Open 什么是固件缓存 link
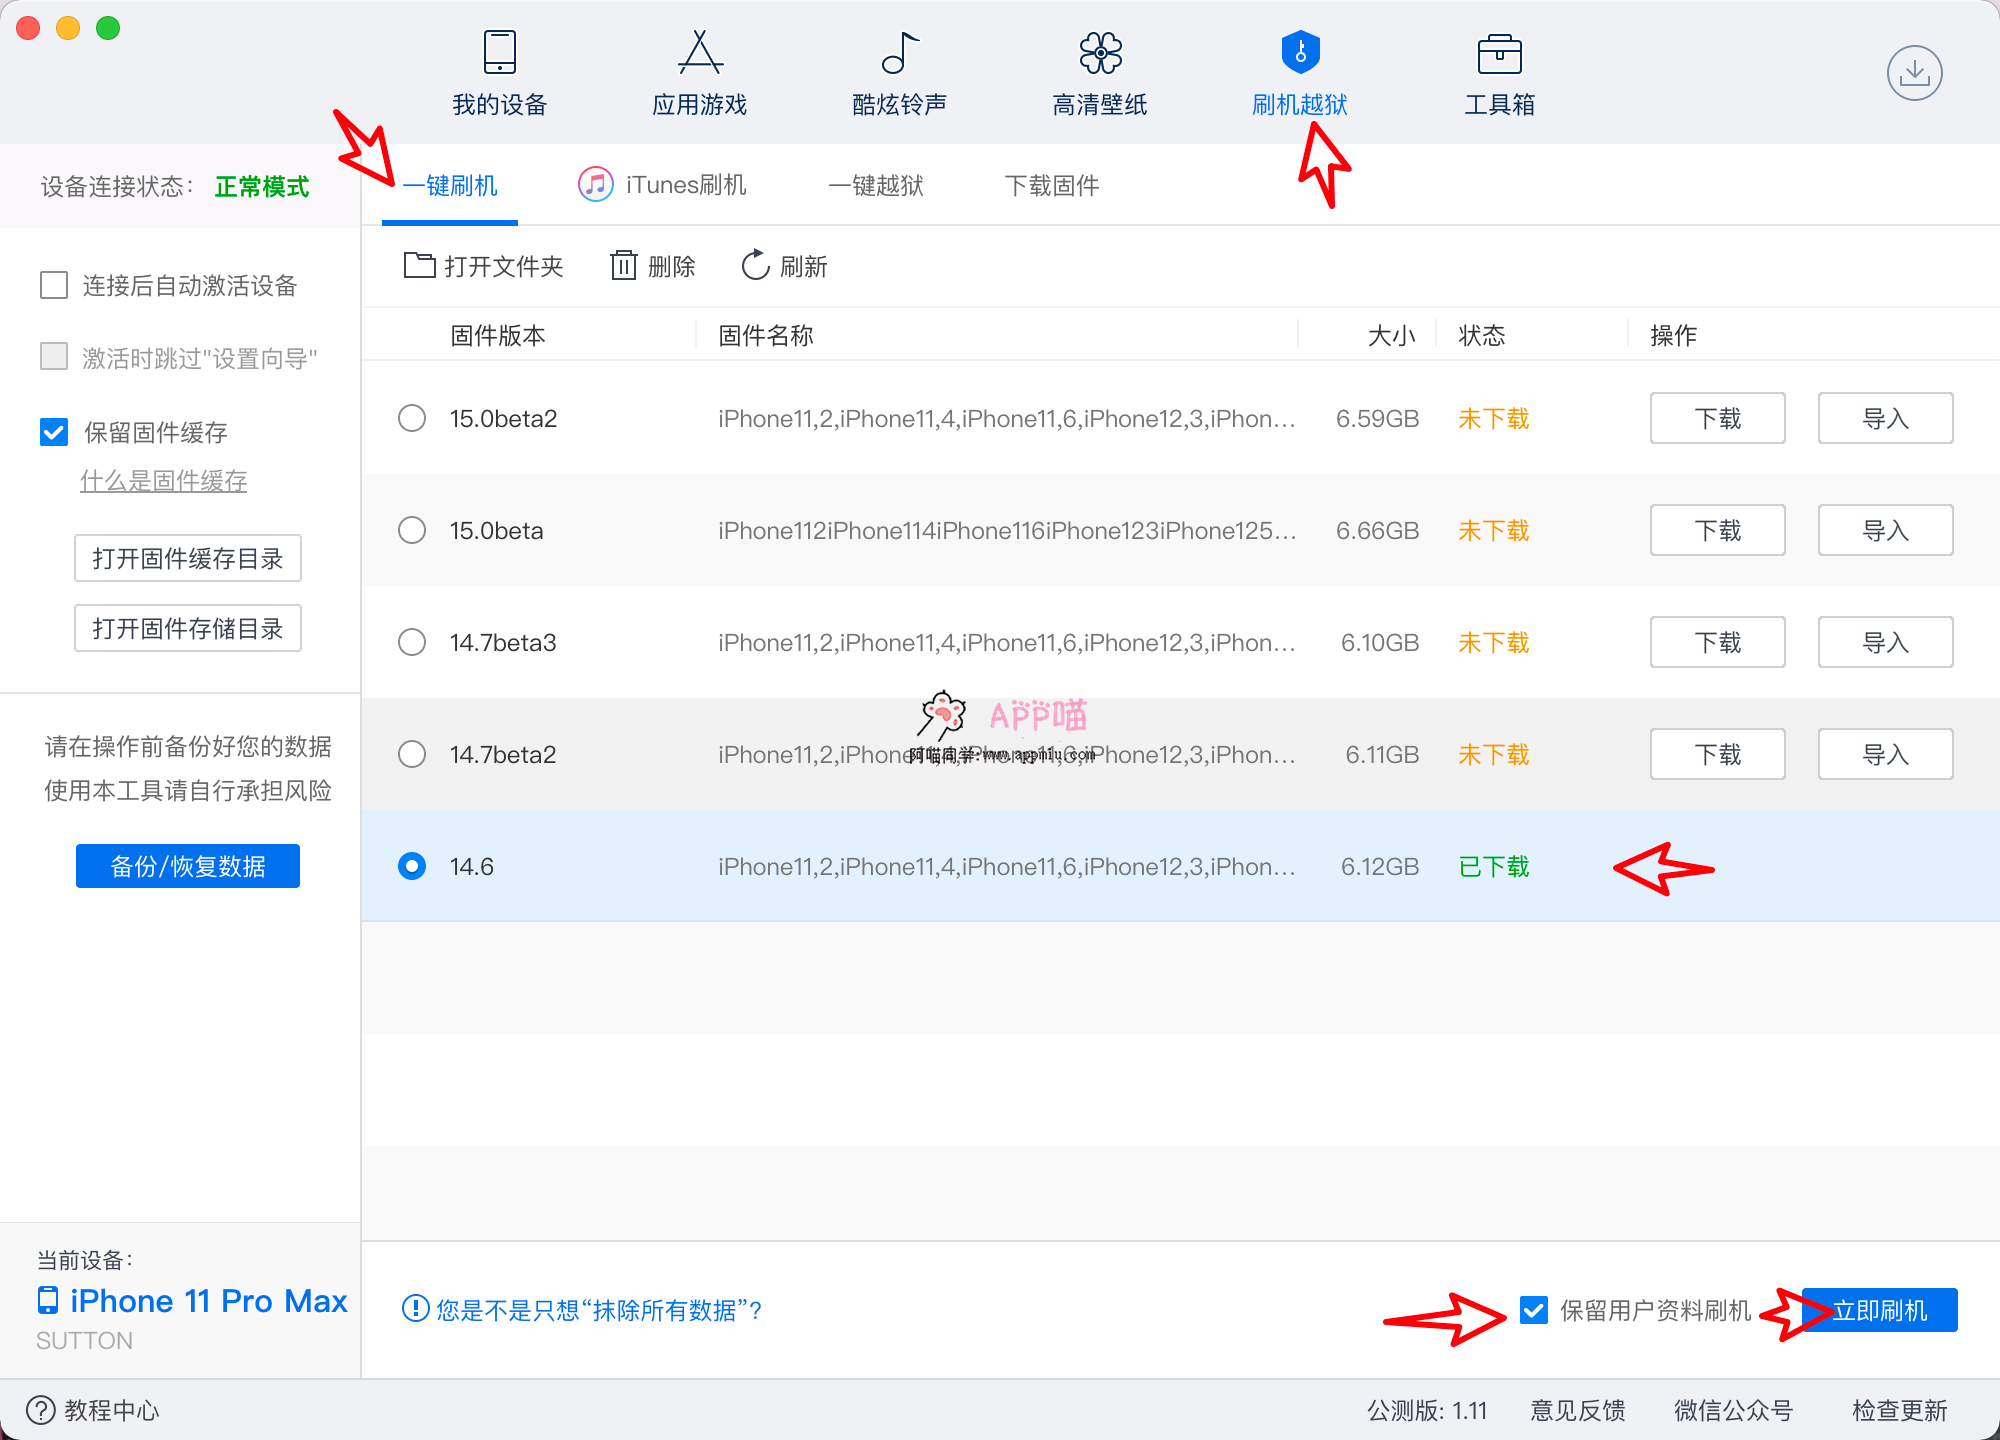 [x=164, y=481]
